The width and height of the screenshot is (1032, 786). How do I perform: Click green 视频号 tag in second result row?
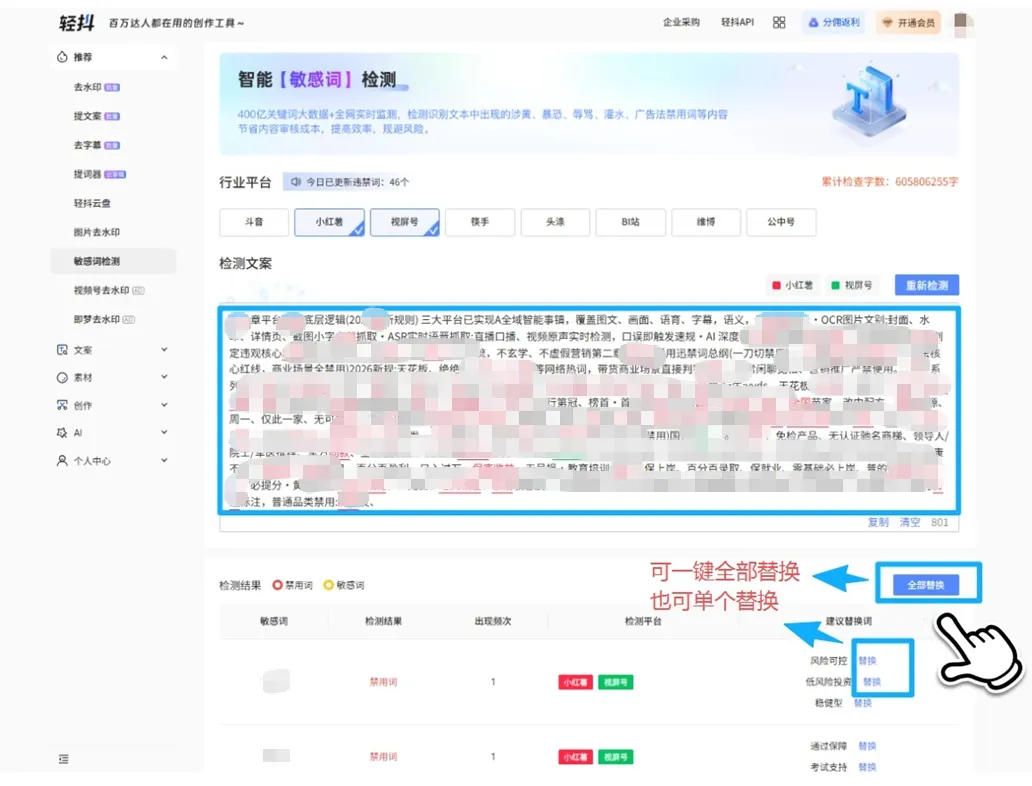[x=616, y=757]
